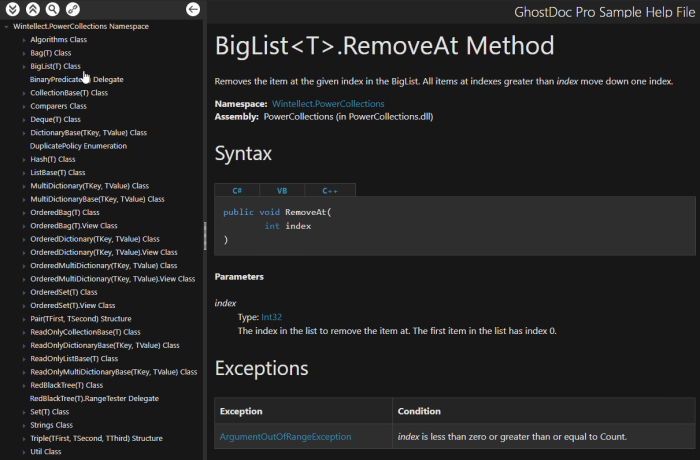Select OrderedSet(T).View Class entry
This screenshot has width=700, height=460.
(x=73, y=305)
